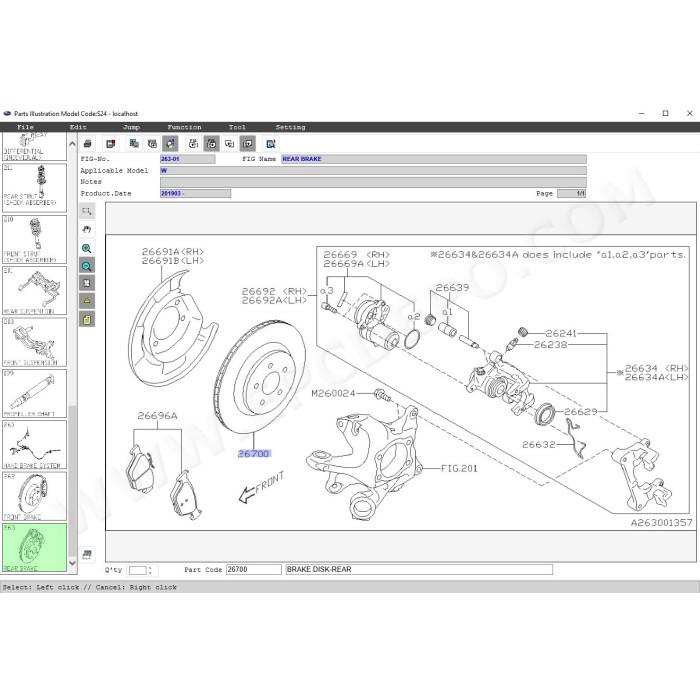This screenshot has height=700, width=700.
Task: Click the yellow triangle tool in side toolbar
Action: click(87, 301)
